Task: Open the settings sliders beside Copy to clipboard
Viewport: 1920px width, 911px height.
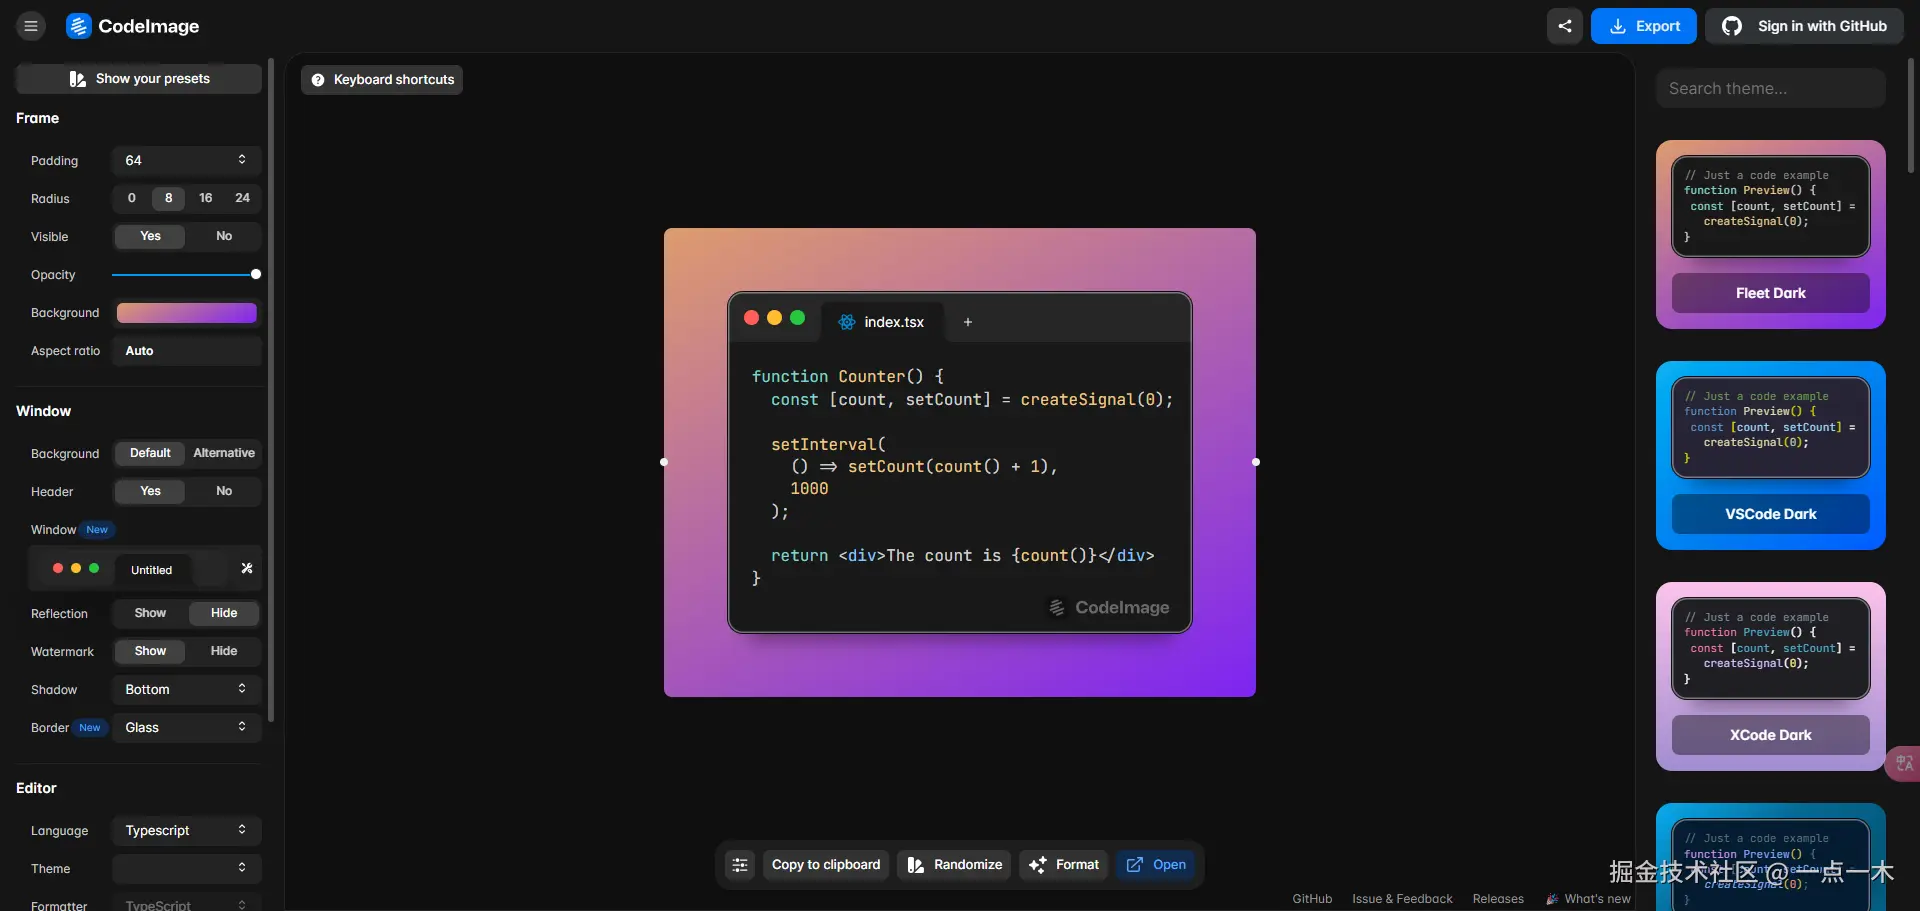Action: tap(739, 865)
